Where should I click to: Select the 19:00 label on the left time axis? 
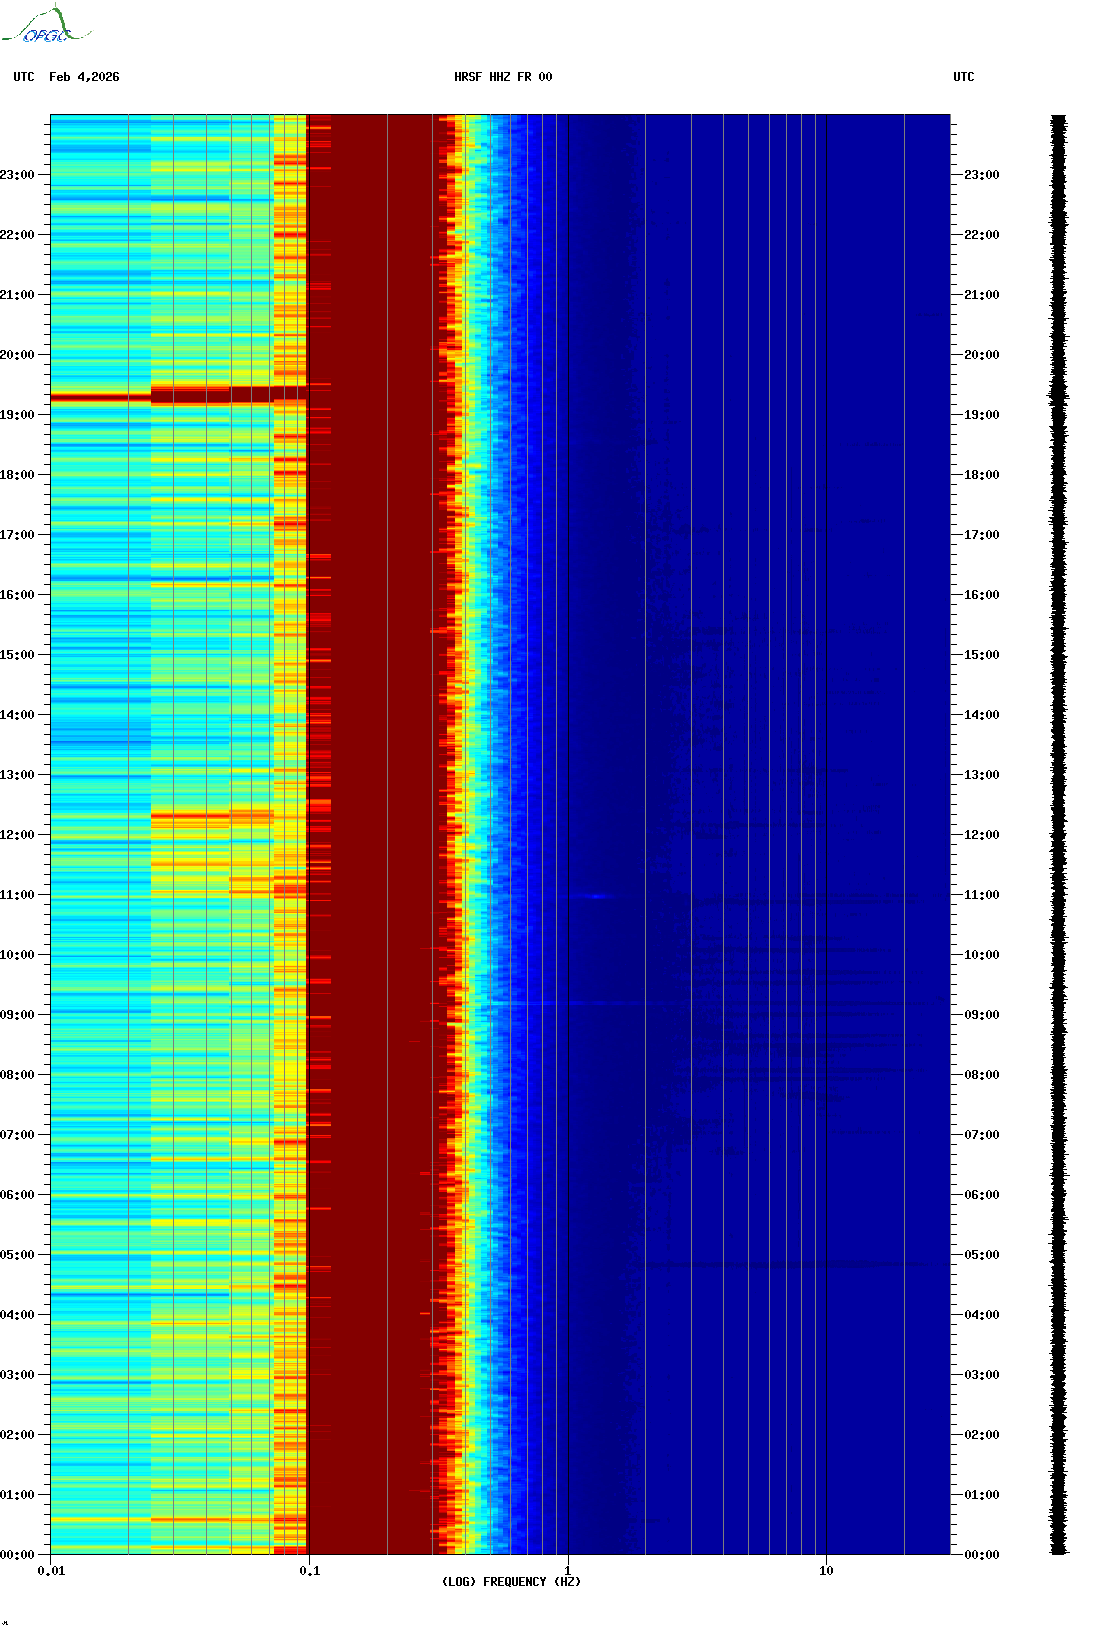pyautogui.click(x=17, y=415)
